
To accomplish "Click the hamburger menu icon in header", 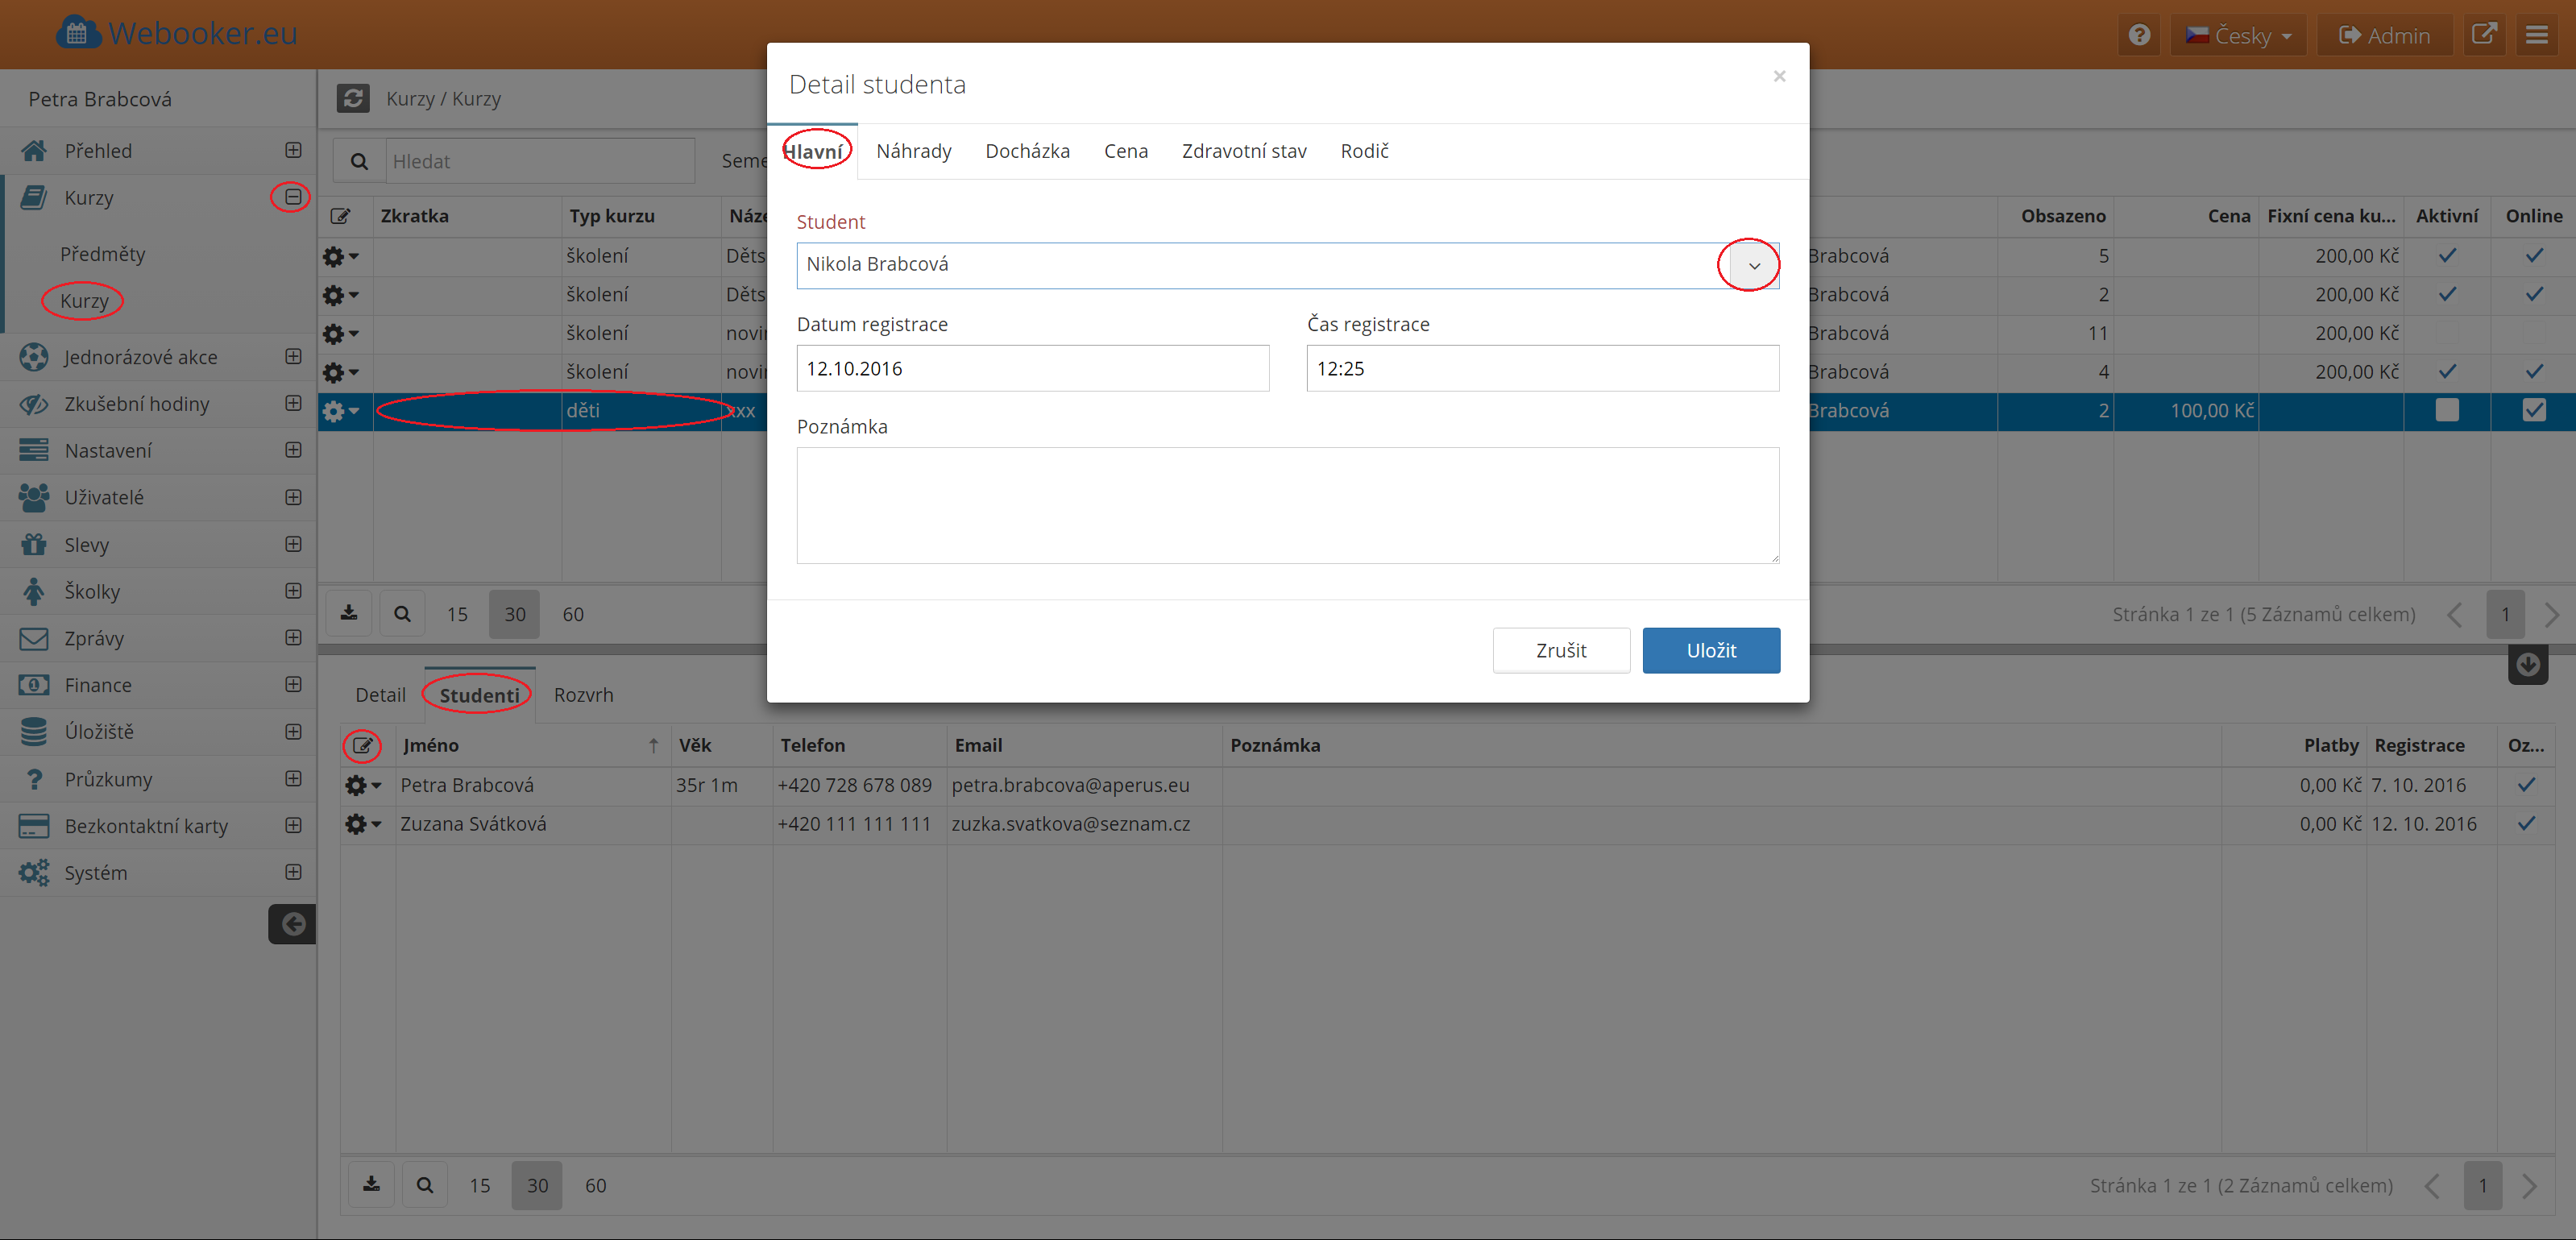I will [2537, 35].
